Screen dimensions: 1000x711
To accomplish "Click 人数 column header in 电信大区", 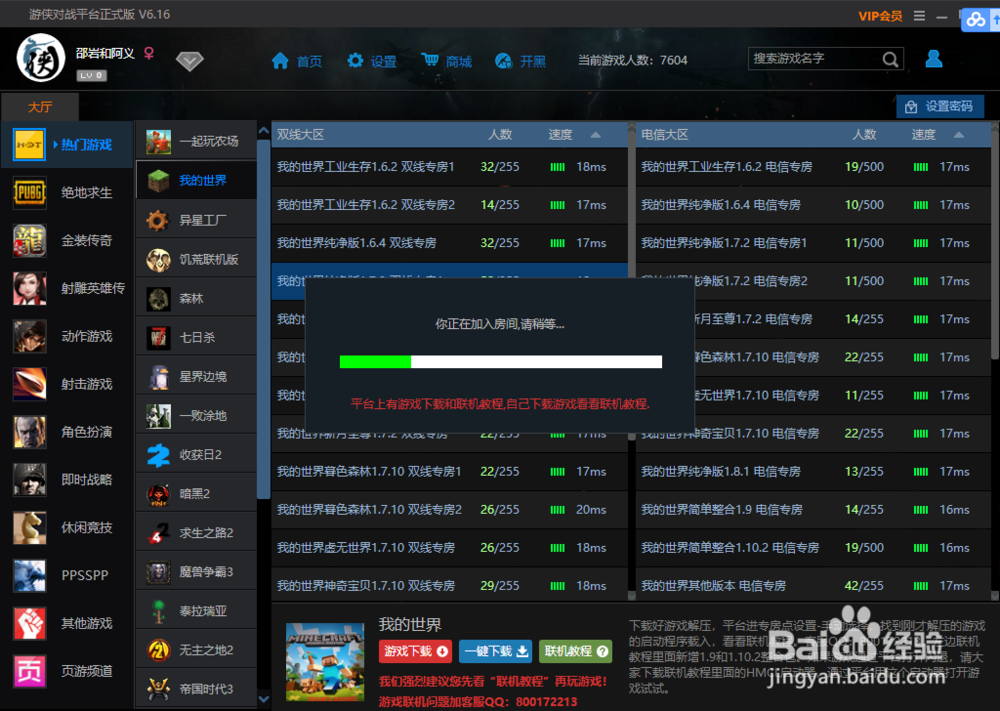I will tap(864, 135).
